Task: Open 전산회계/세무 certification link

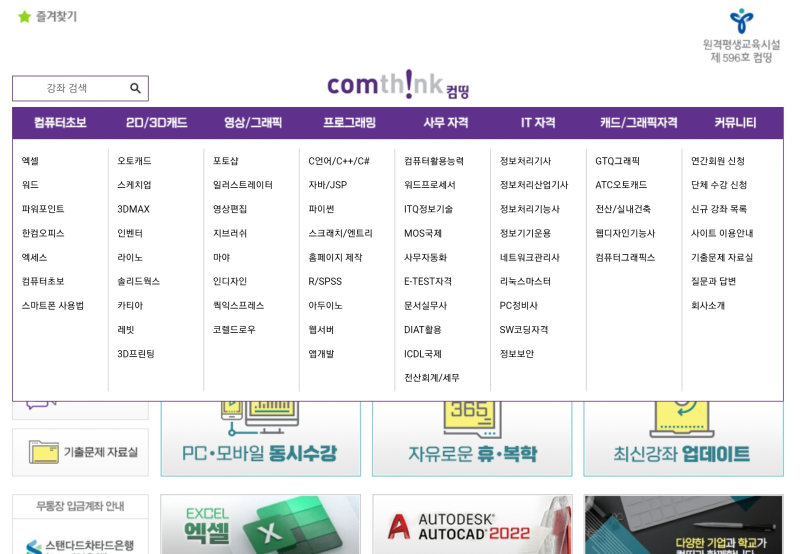Action: coord(432,378)
